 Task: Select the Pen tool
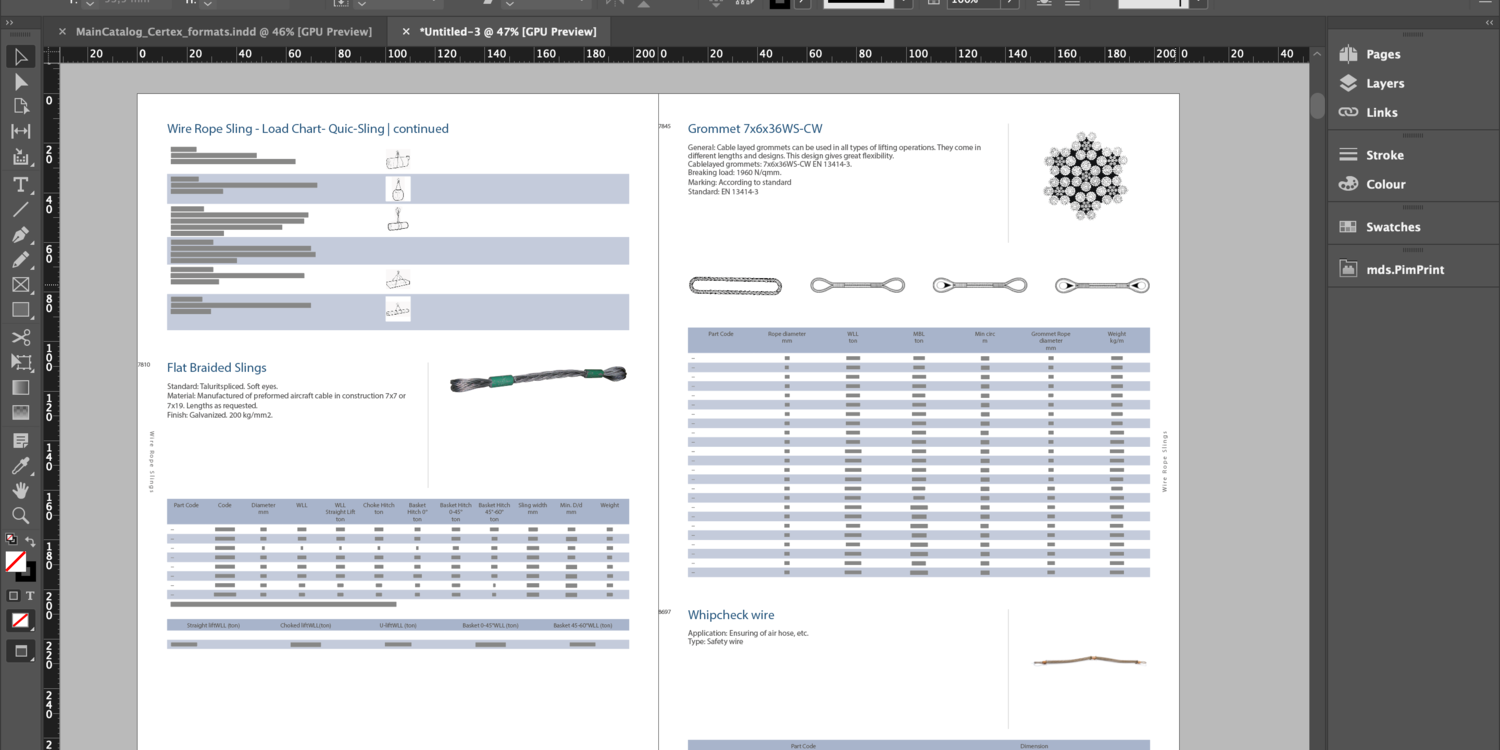pos(20,235)
